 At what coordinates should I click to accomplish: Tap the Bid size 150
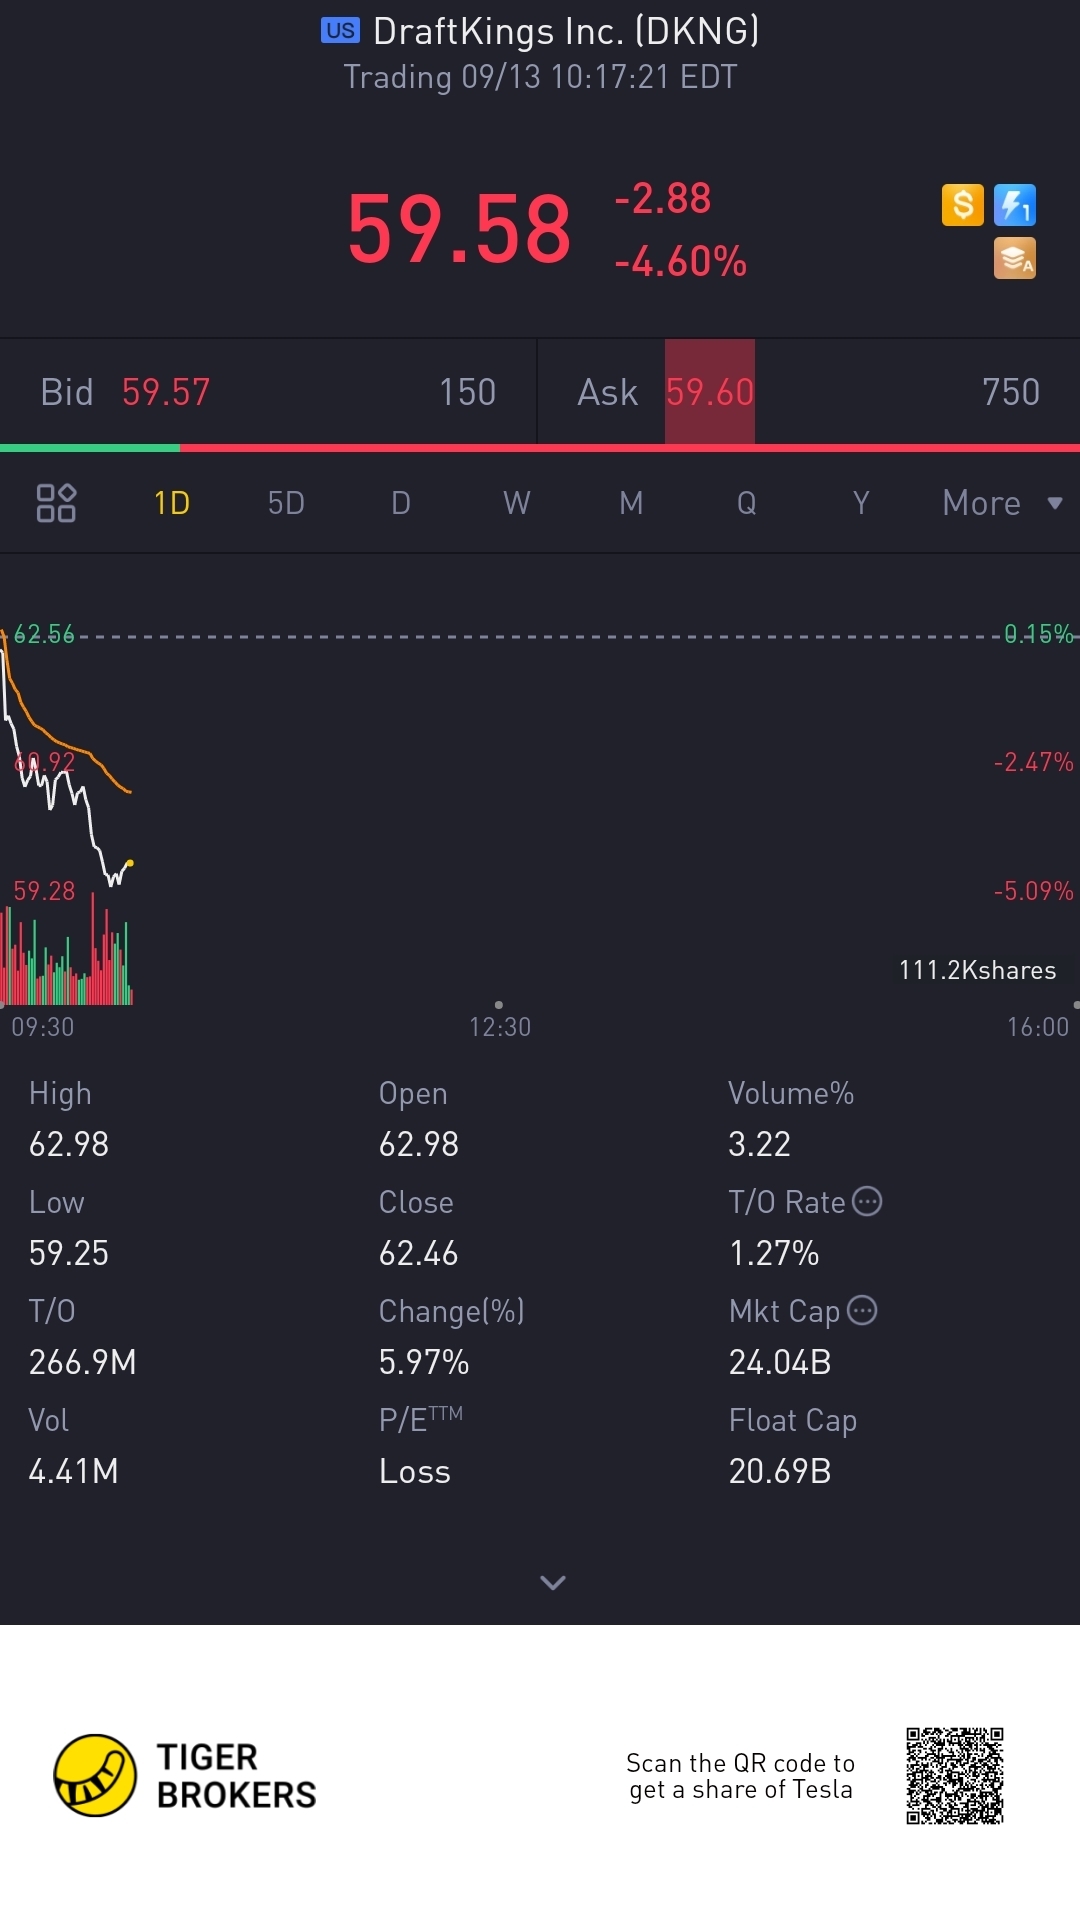click(468, 392)
